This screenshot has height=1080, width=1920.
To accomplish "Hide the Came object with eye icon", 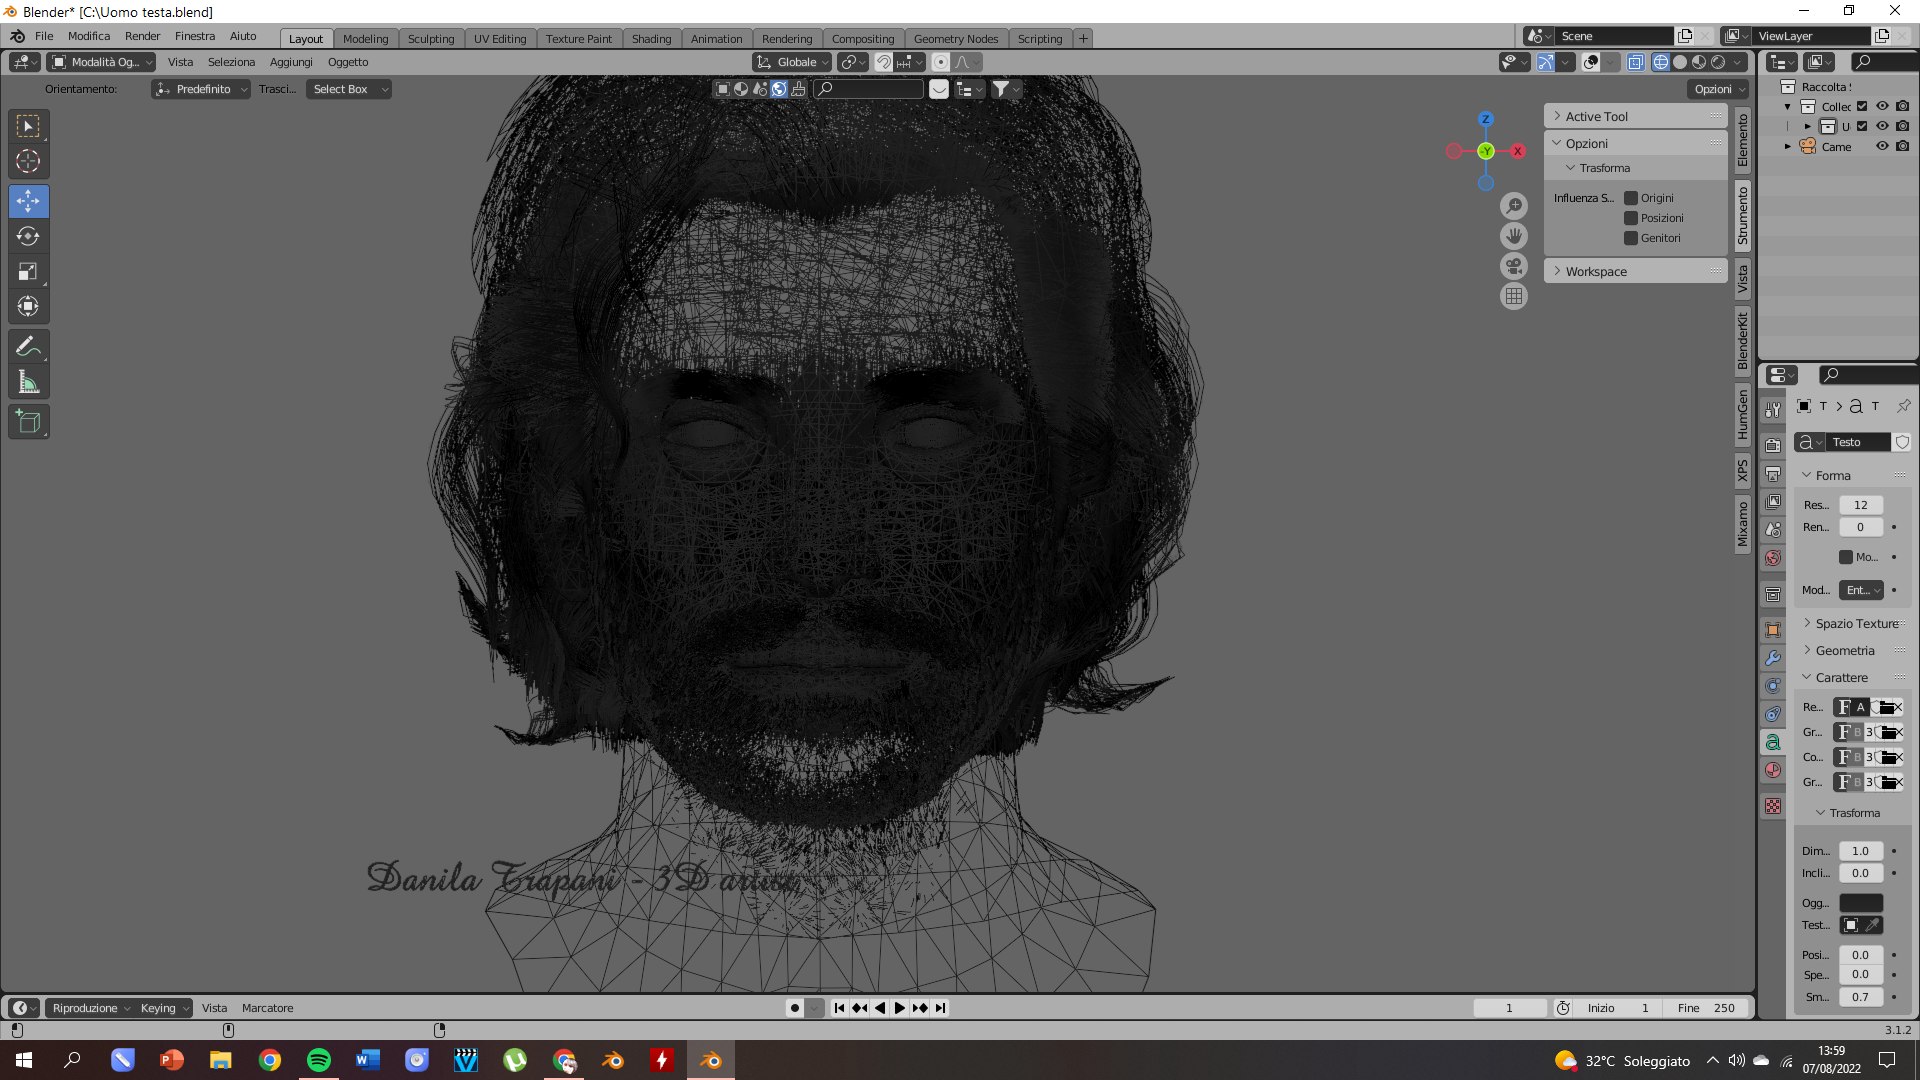I will (x=1881, y=146).
